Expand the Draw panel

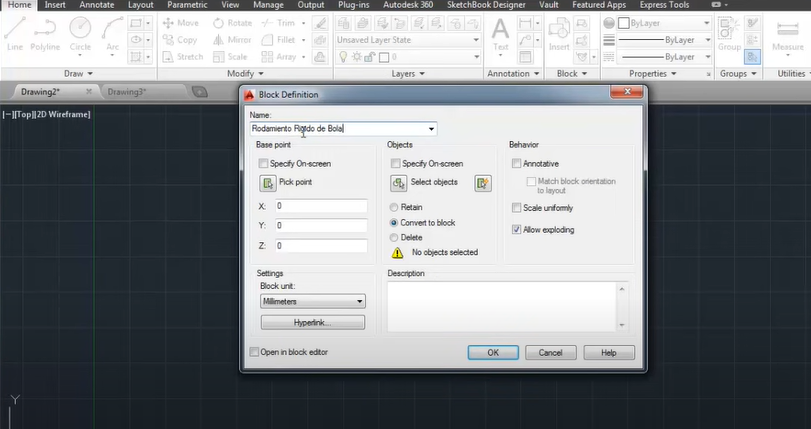tap(78, 74)
